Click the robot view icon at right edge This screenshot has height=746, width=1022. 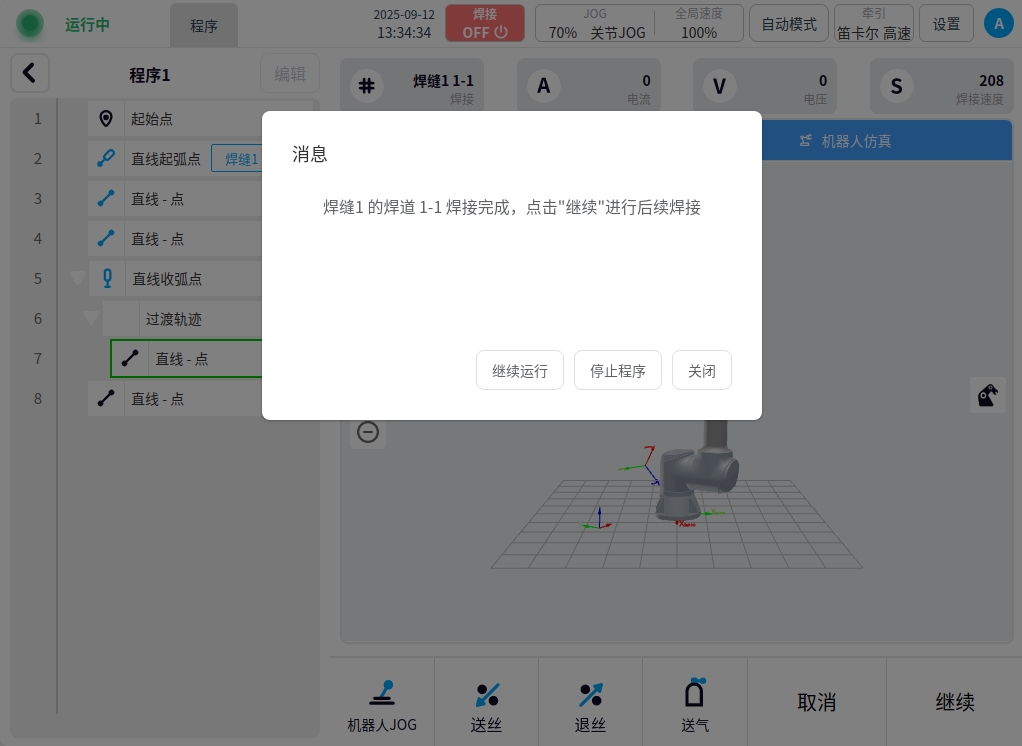point(987,395)
